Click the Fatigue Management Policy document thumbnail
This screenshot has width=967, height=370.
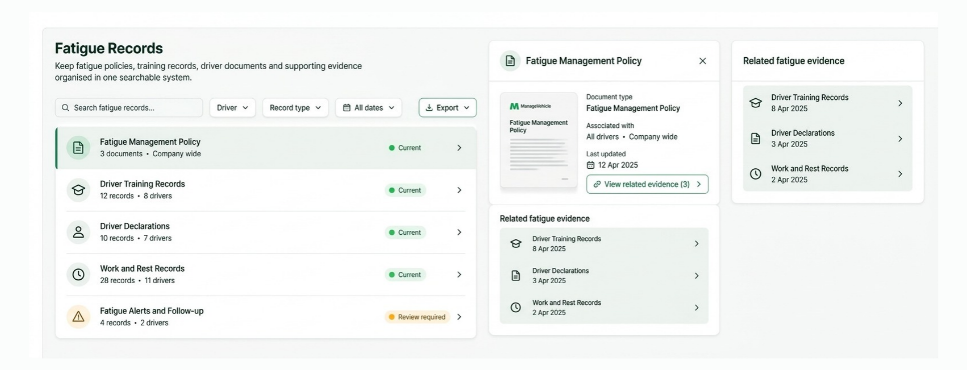pyautogui.click(x=539, y=140)
